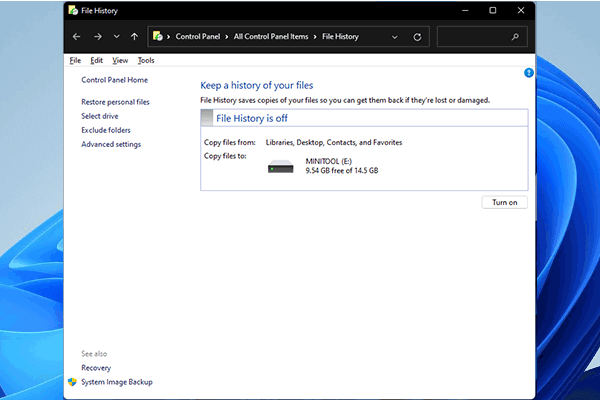
Task: Open the View menu
Action: pos(120,60)
